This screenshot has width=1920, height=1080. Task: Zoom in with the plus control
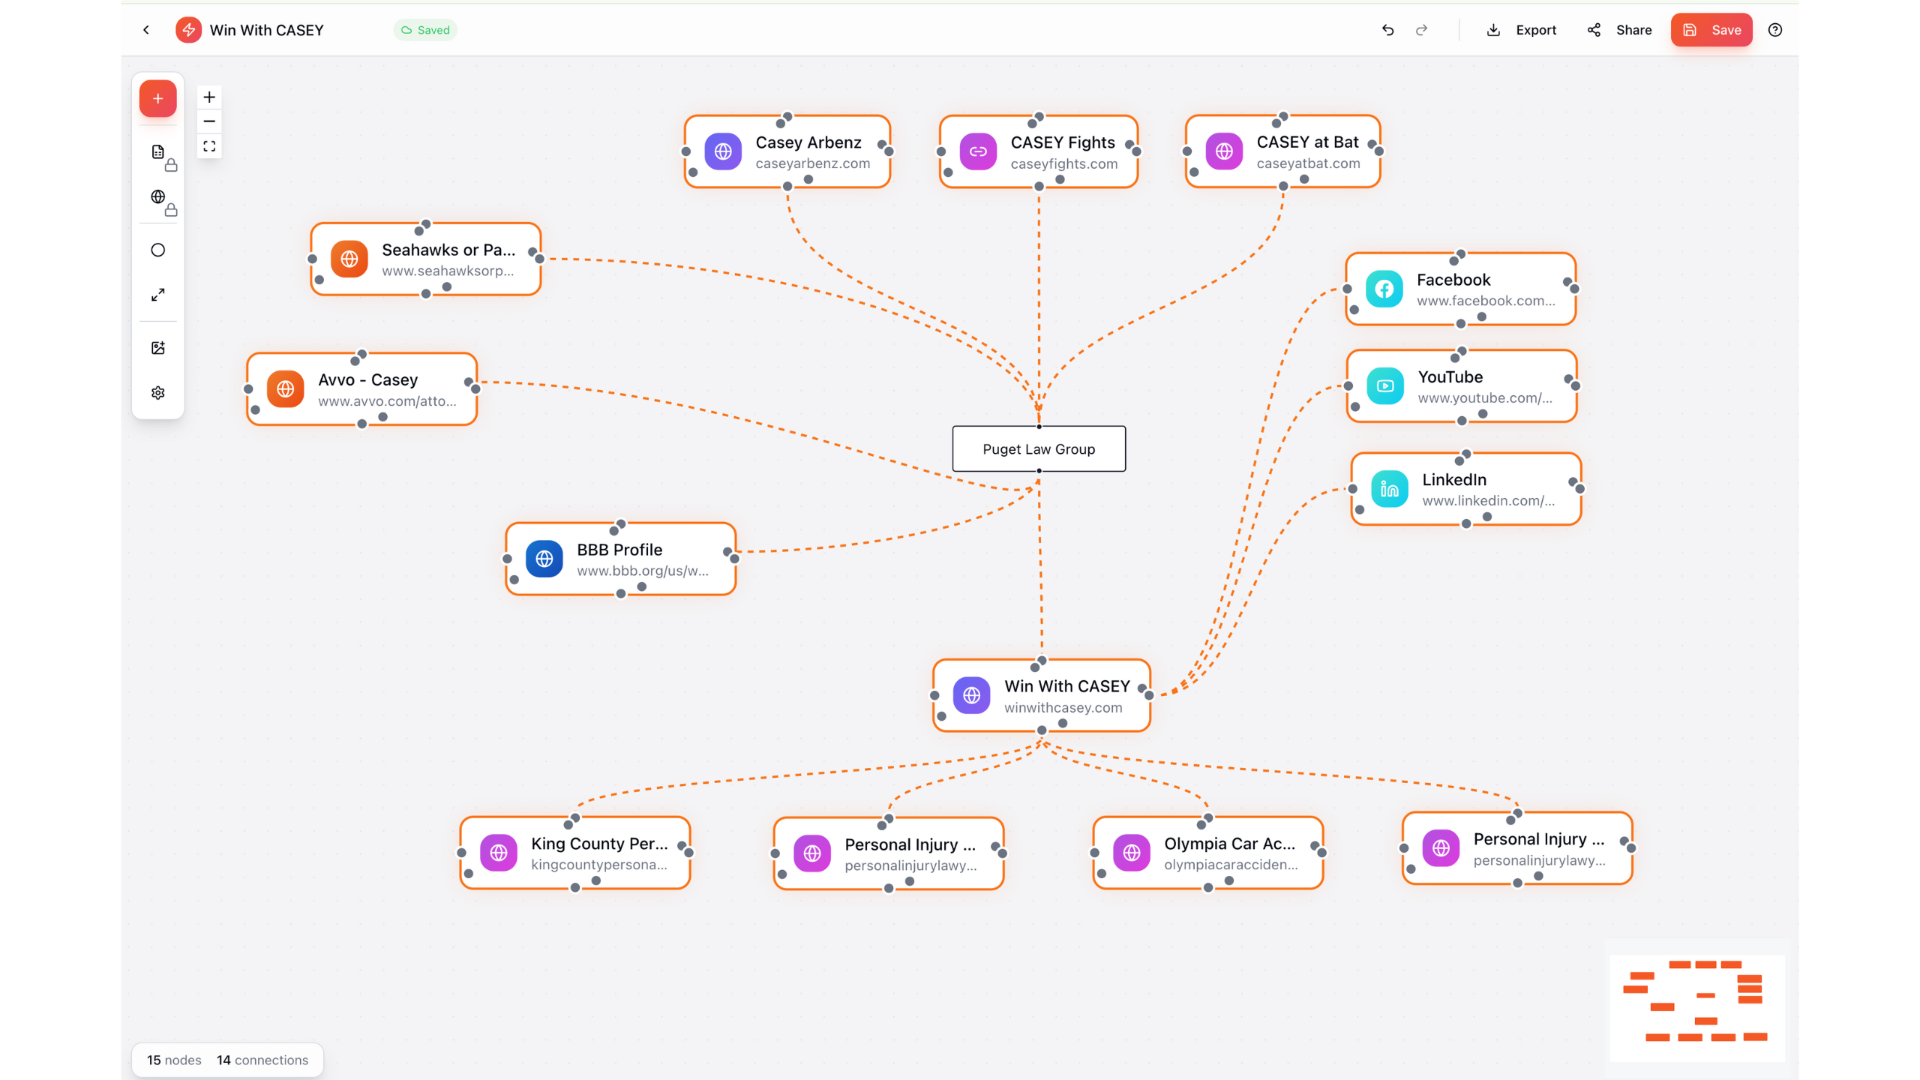[209, 97]
